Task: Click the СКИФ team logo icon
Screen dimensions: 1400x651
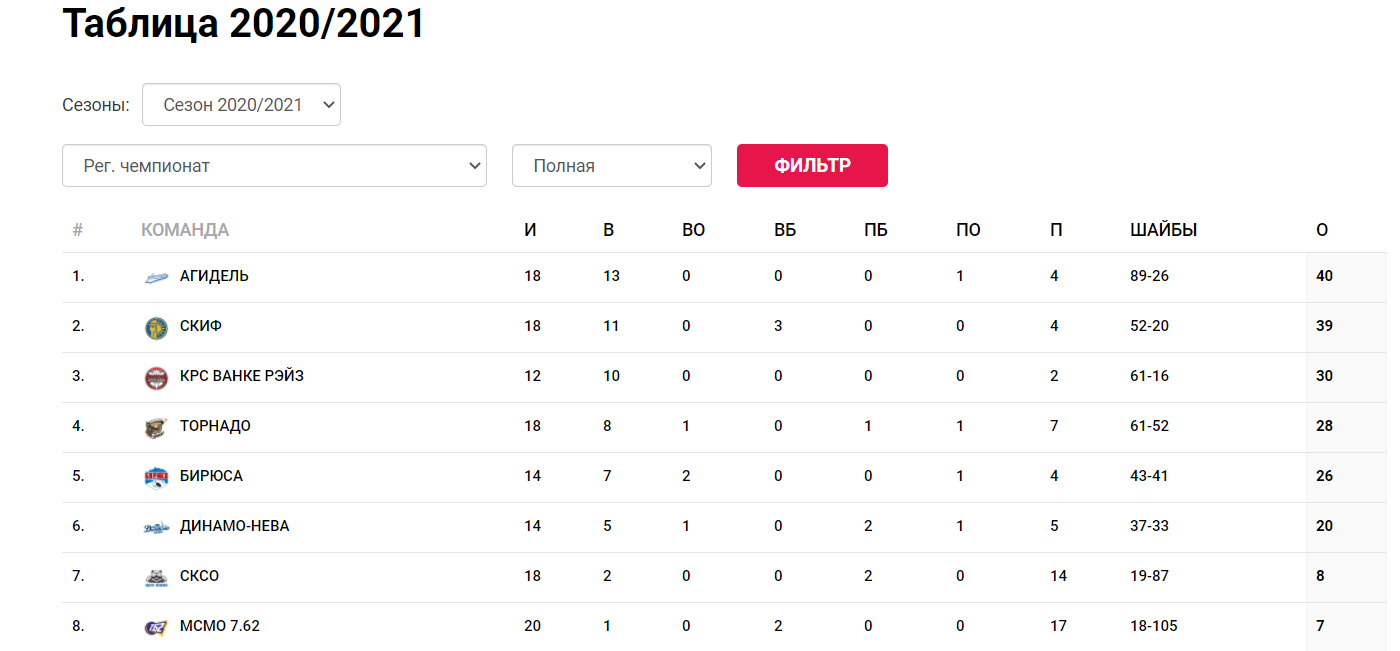Action: [156, 327]
